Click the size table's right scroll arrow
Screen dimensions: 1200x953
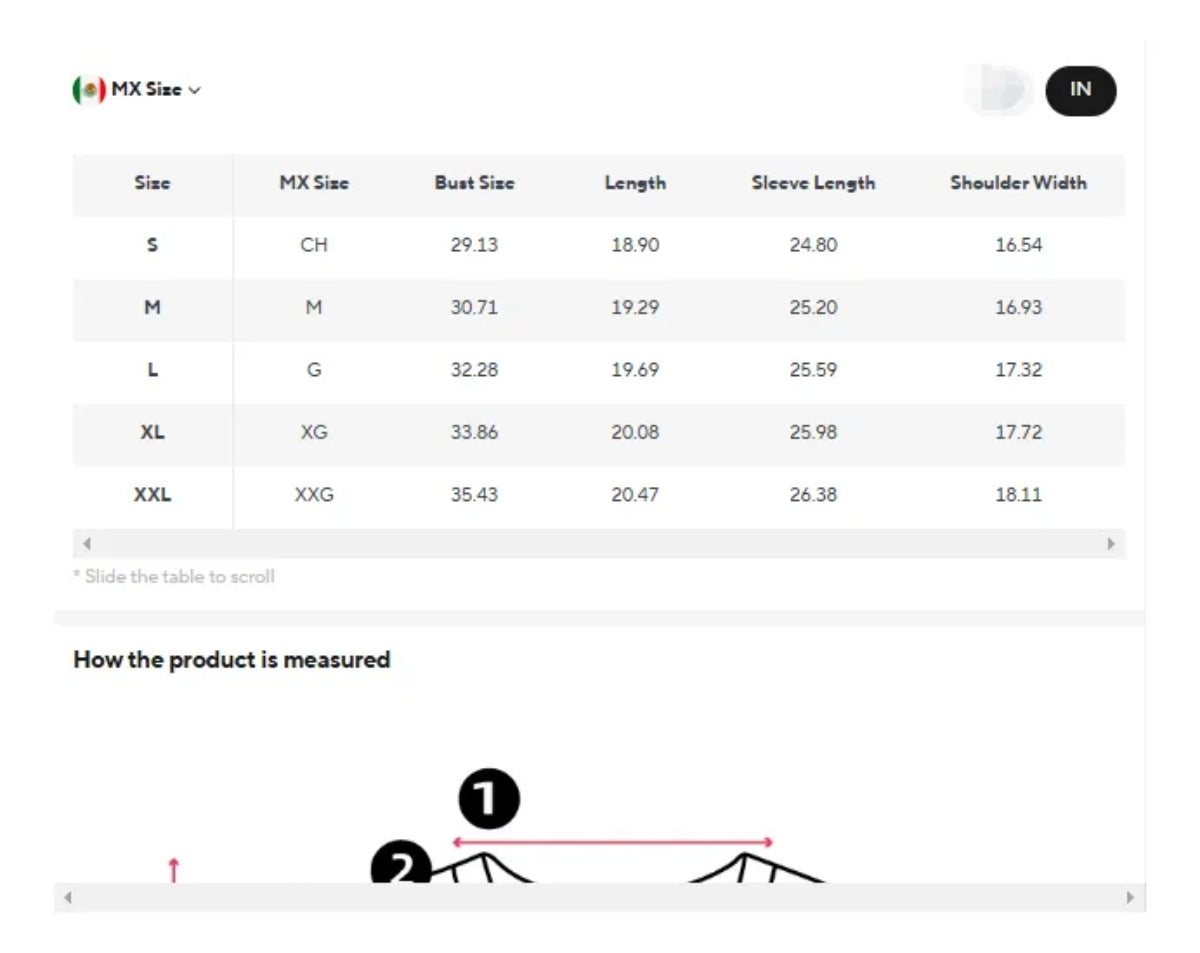1111,544
